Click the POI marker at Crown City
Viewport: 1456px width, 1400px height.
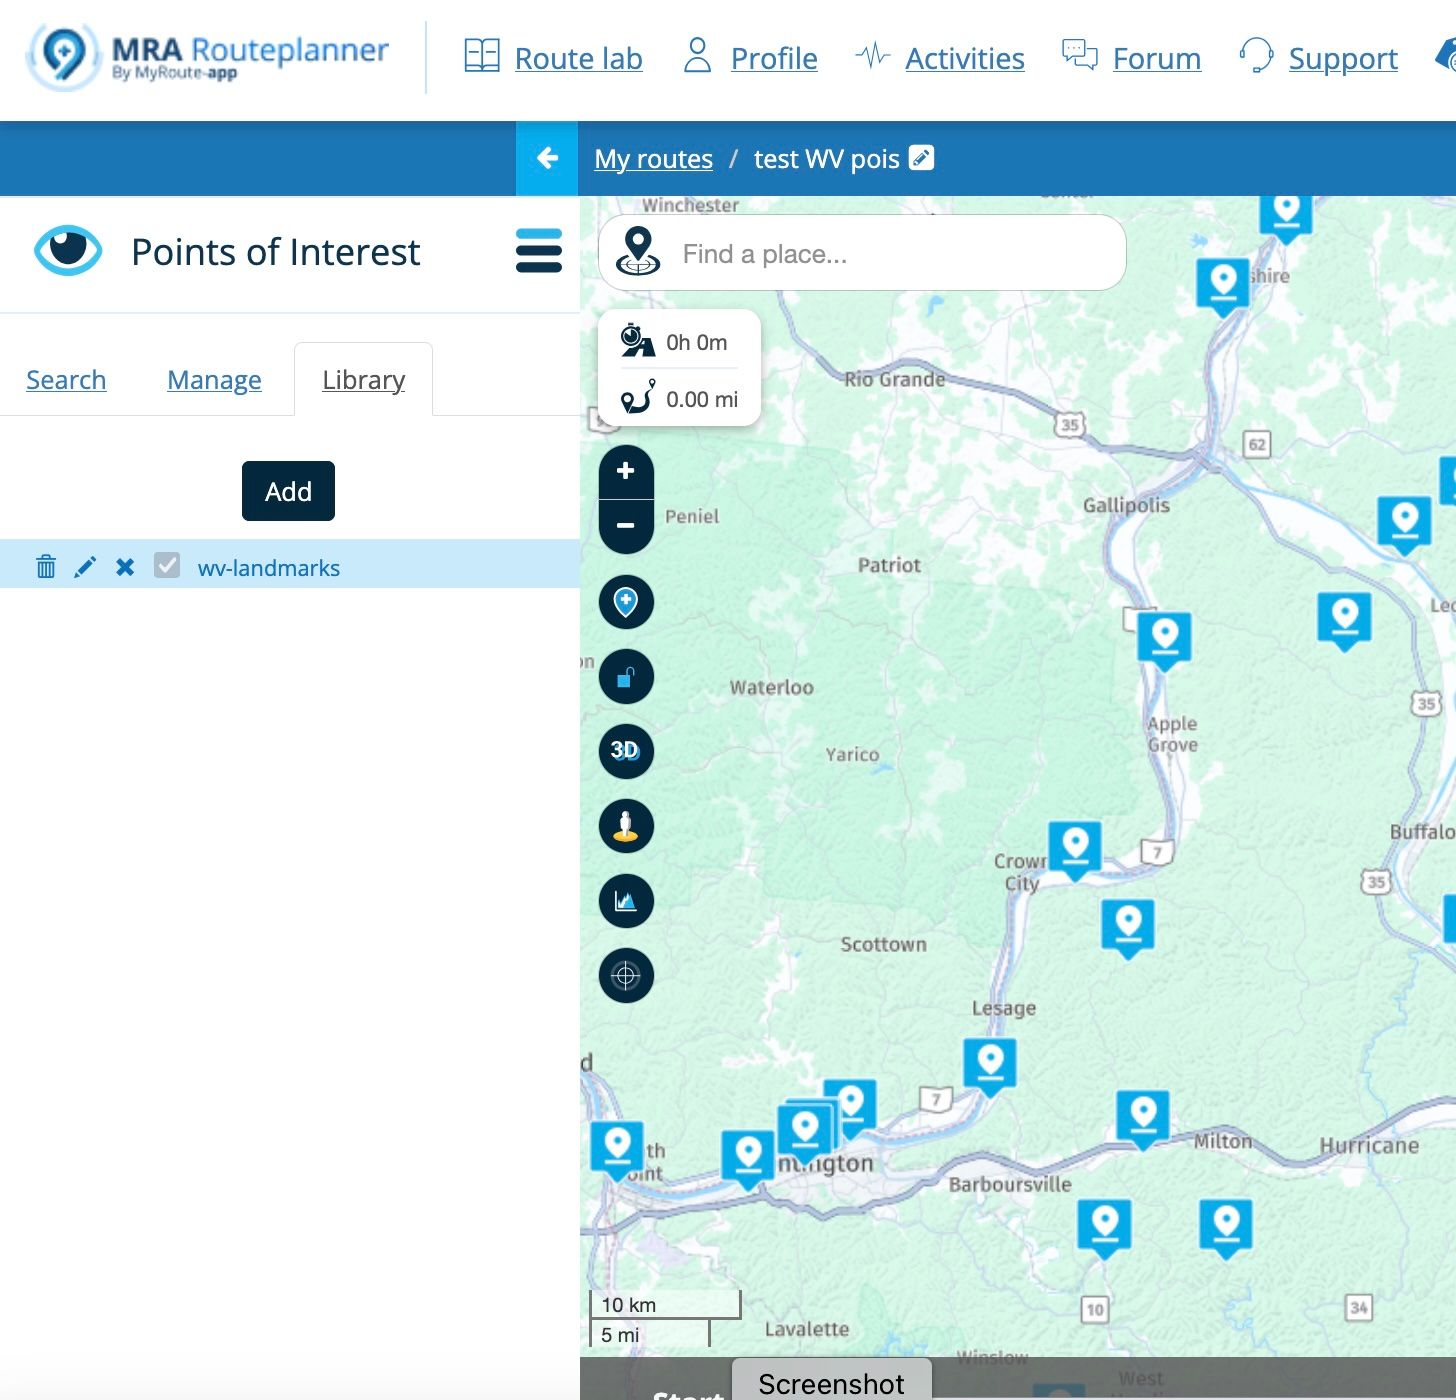[x=1075, y=850]
